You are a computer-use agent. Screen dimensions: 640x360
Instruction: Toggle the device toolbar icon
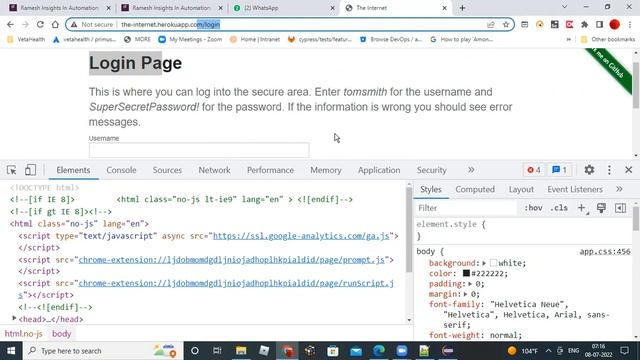[x=30, y=170]
